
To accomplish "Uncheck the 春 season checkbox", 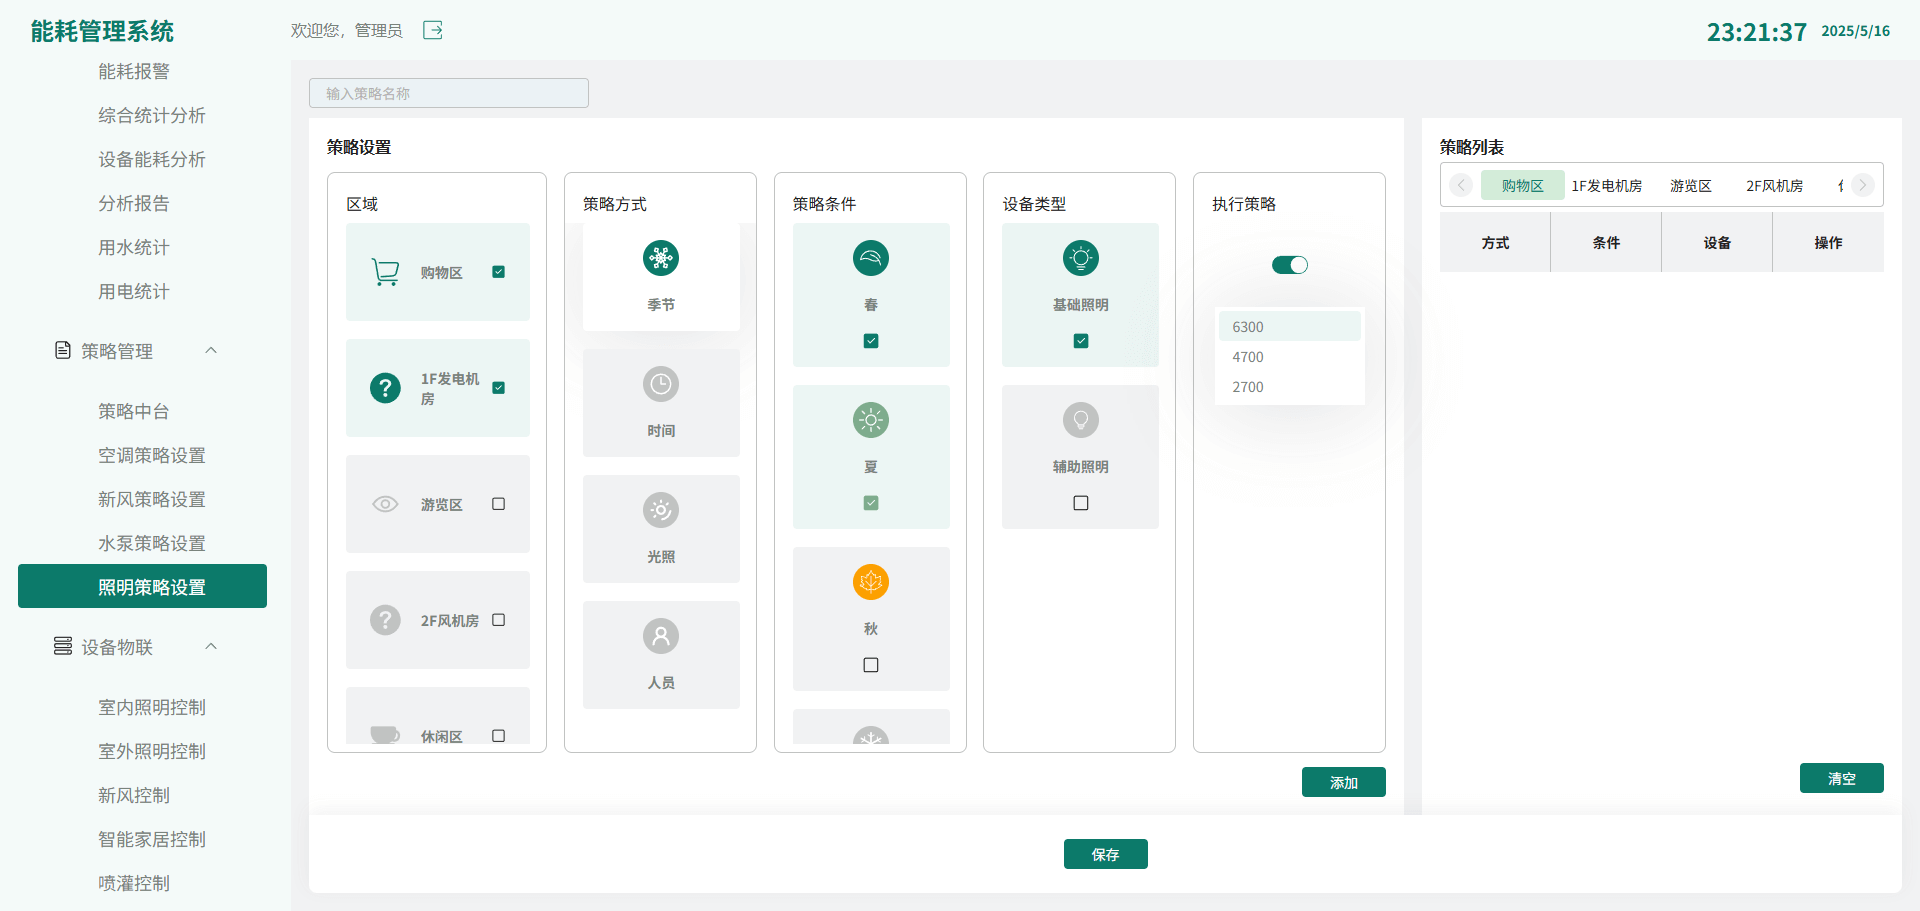I will click(x=871, y=341).
